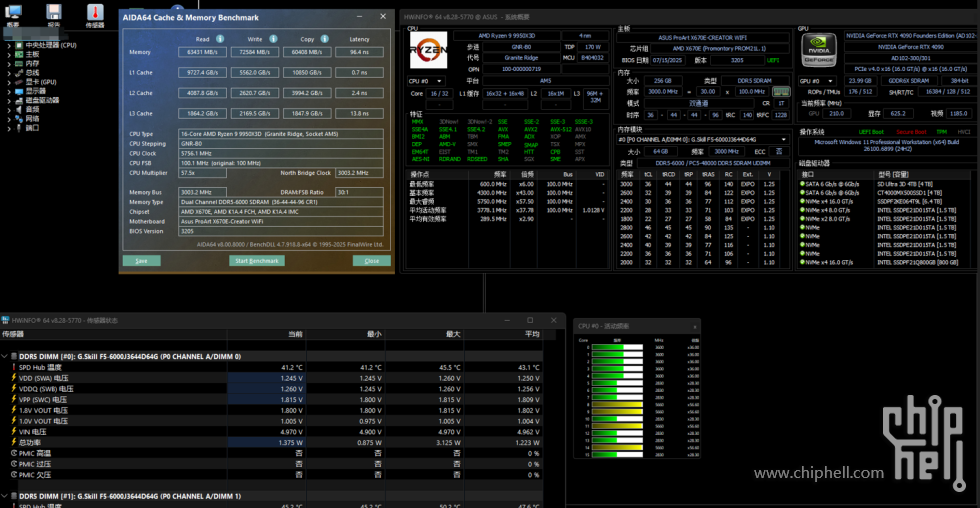
Task: Click the info icon next to Read
Action: tap(218, 39)
